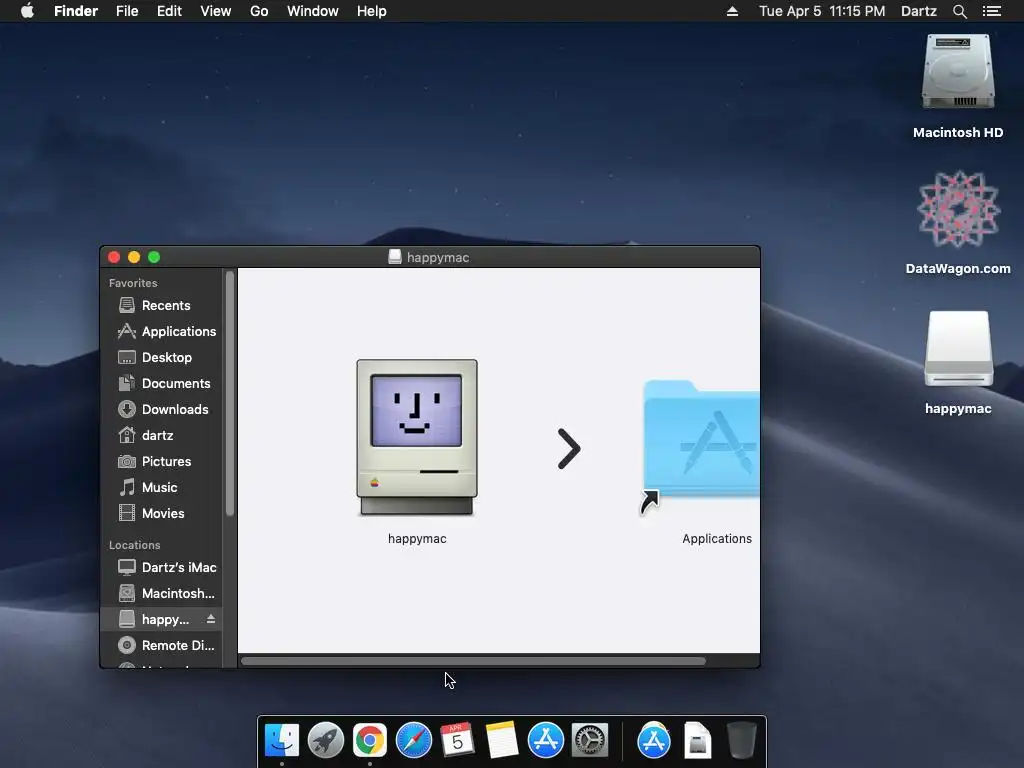This screenshot has width=1024, height=768.
Task: Open Recents in the Finder sidebar
Action: click(x=166, y=306)
